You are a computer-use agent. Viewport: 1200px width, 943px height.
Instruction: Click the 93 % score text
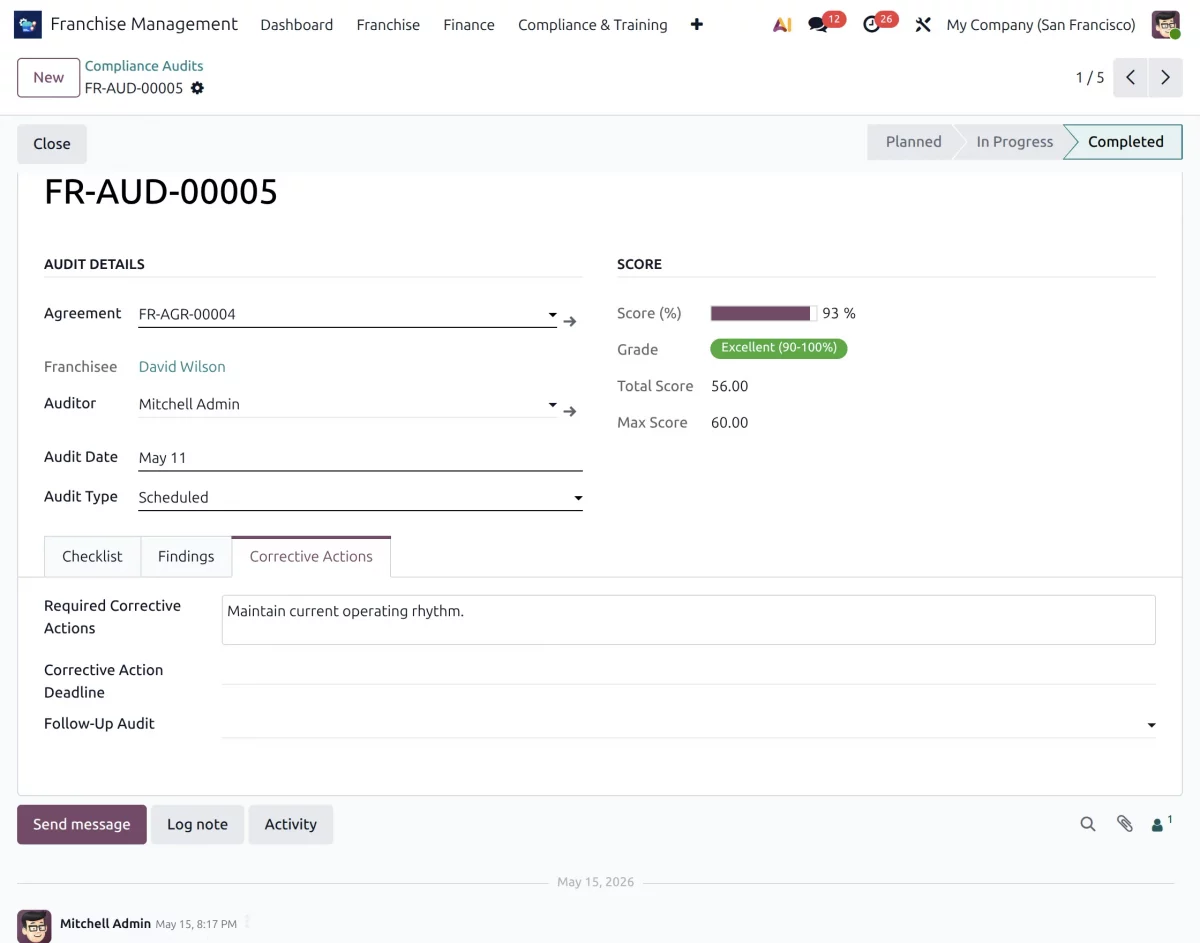839,313
